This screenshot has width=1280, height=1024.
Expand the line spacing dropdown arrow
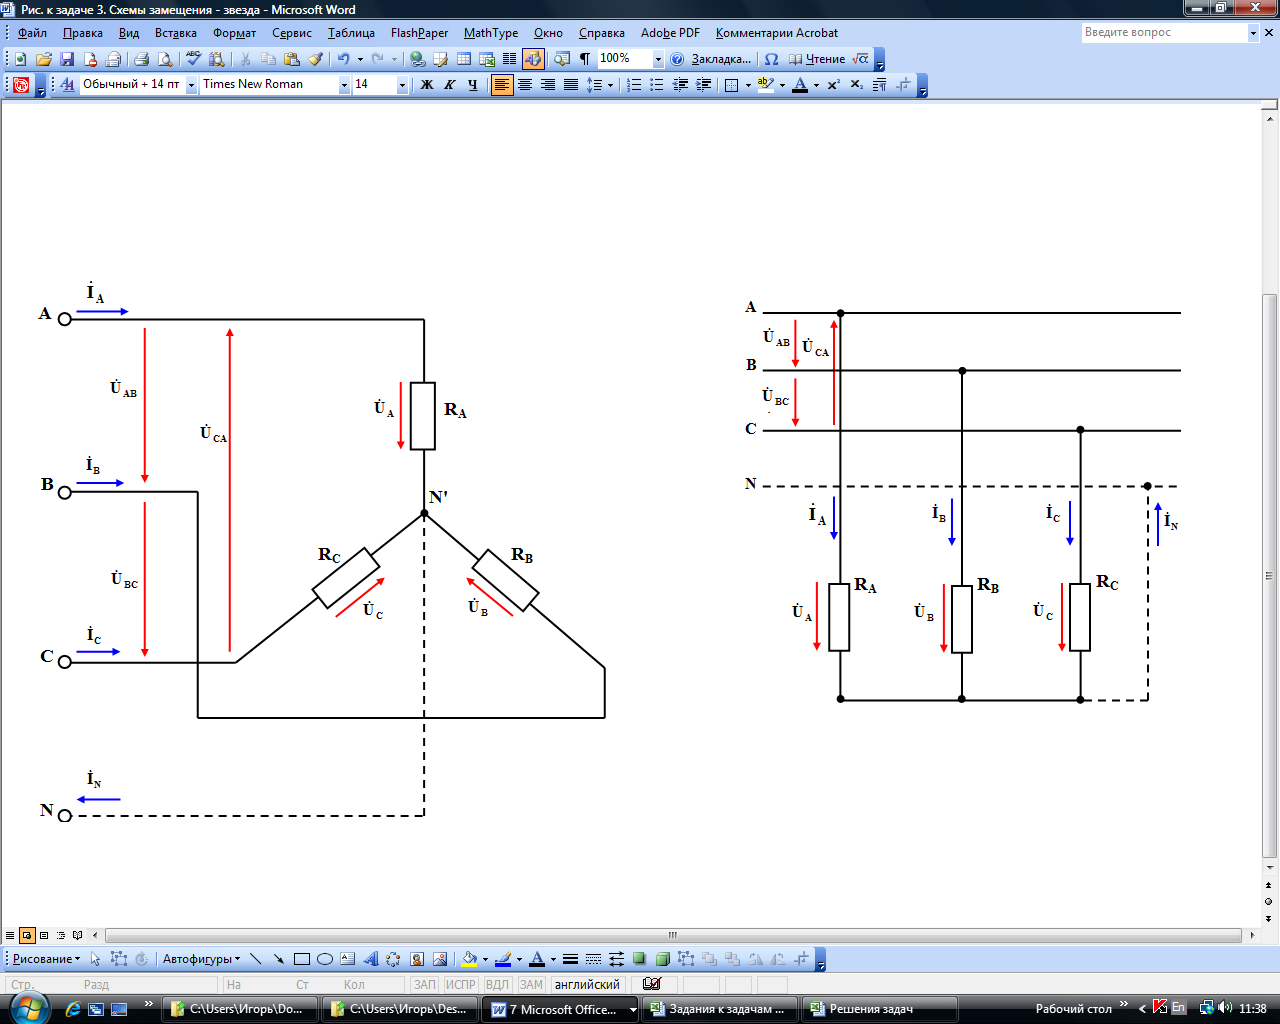click(x=610, y=85)
